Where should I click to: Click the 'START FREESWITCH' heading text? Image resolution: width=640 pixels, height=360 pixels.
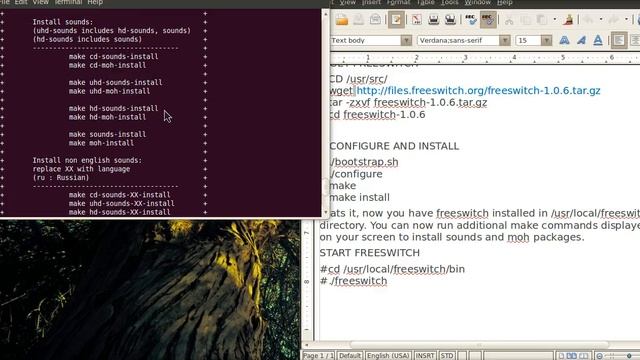coord(370,253)
